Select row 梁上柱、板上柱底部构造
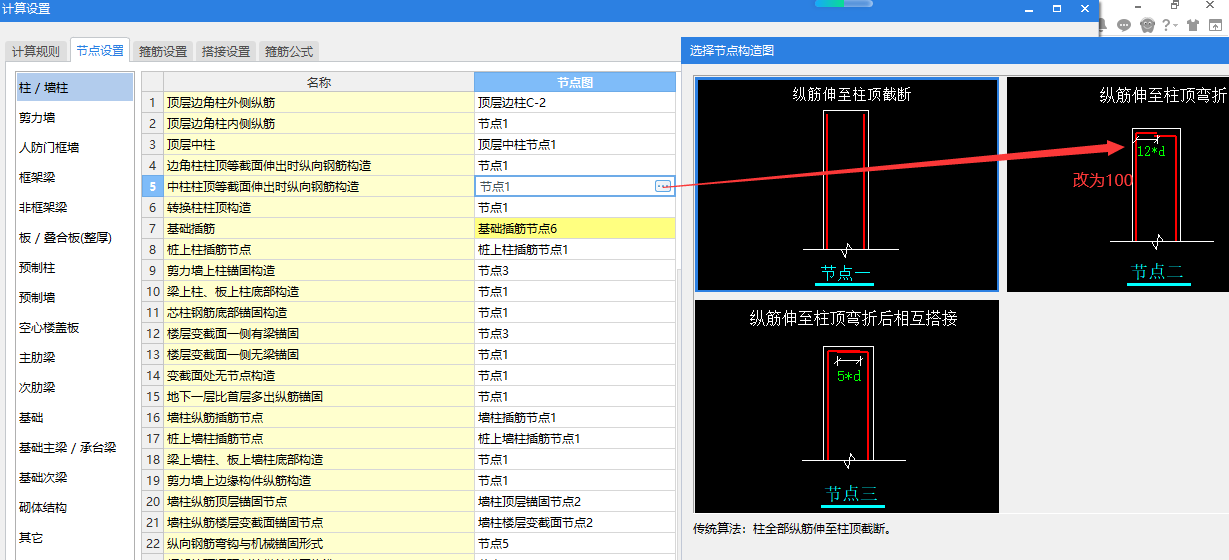 pyautogui.click(x=319, y=291)
